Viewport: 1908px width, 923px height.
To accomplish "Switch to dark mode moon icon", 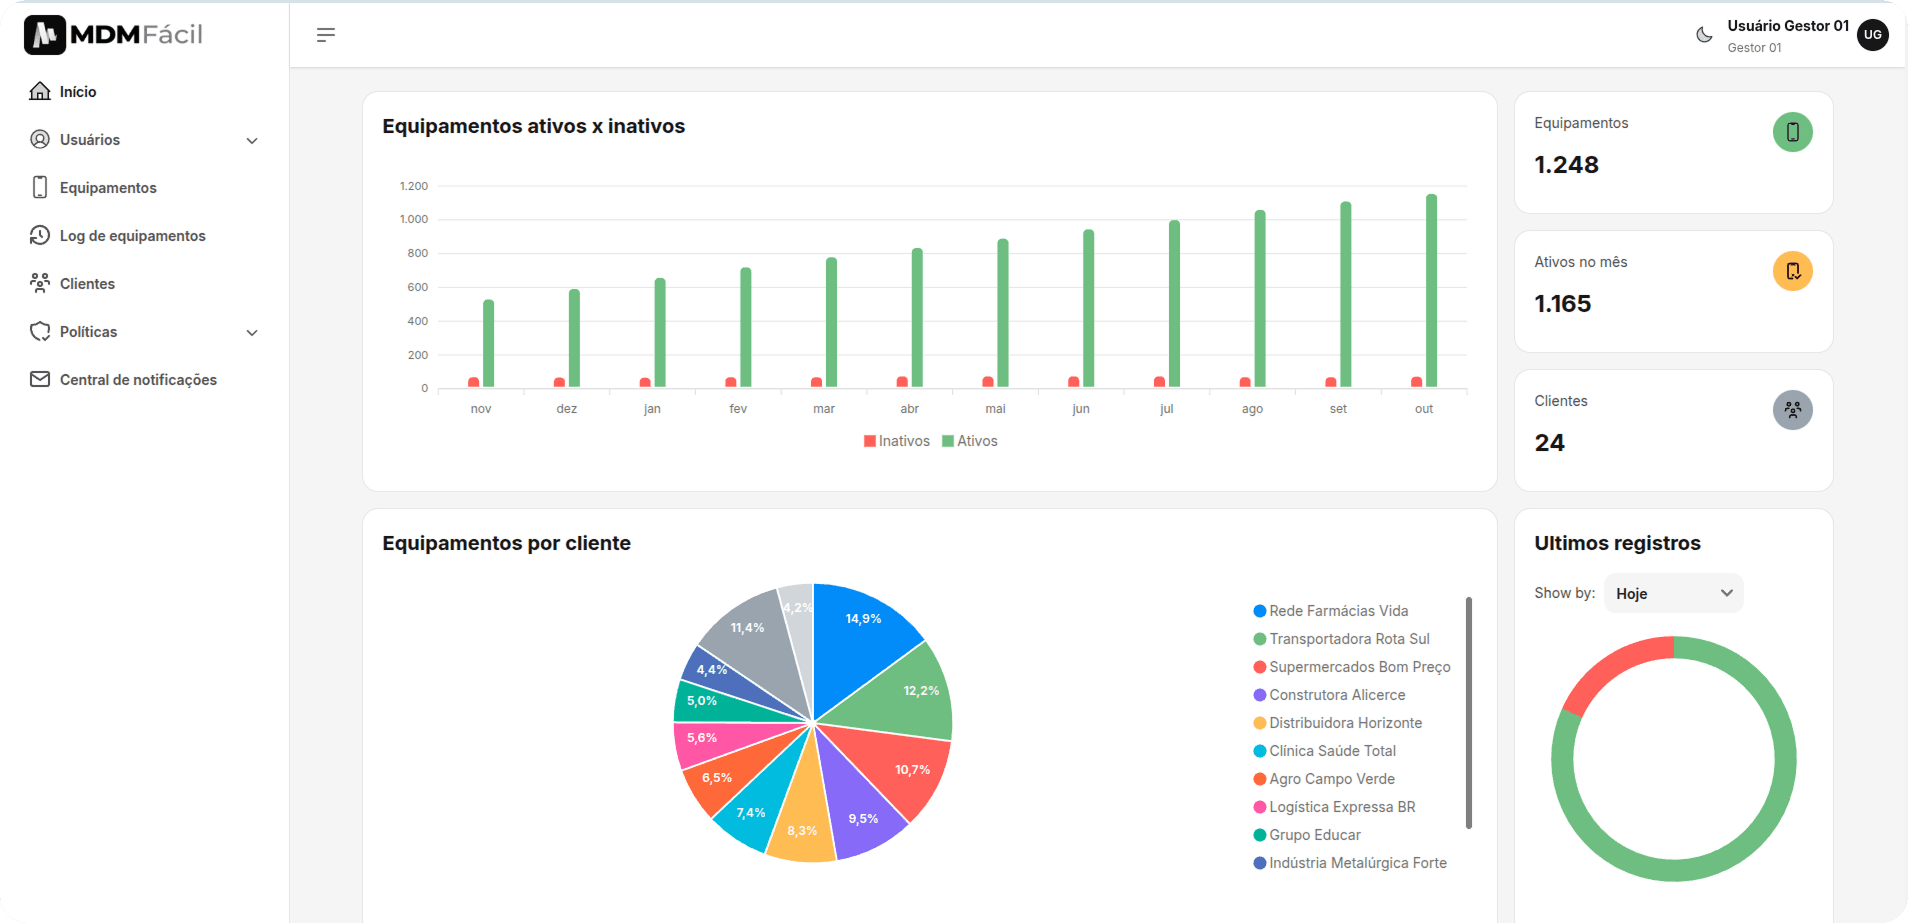I will click(x=1704, y=35).
